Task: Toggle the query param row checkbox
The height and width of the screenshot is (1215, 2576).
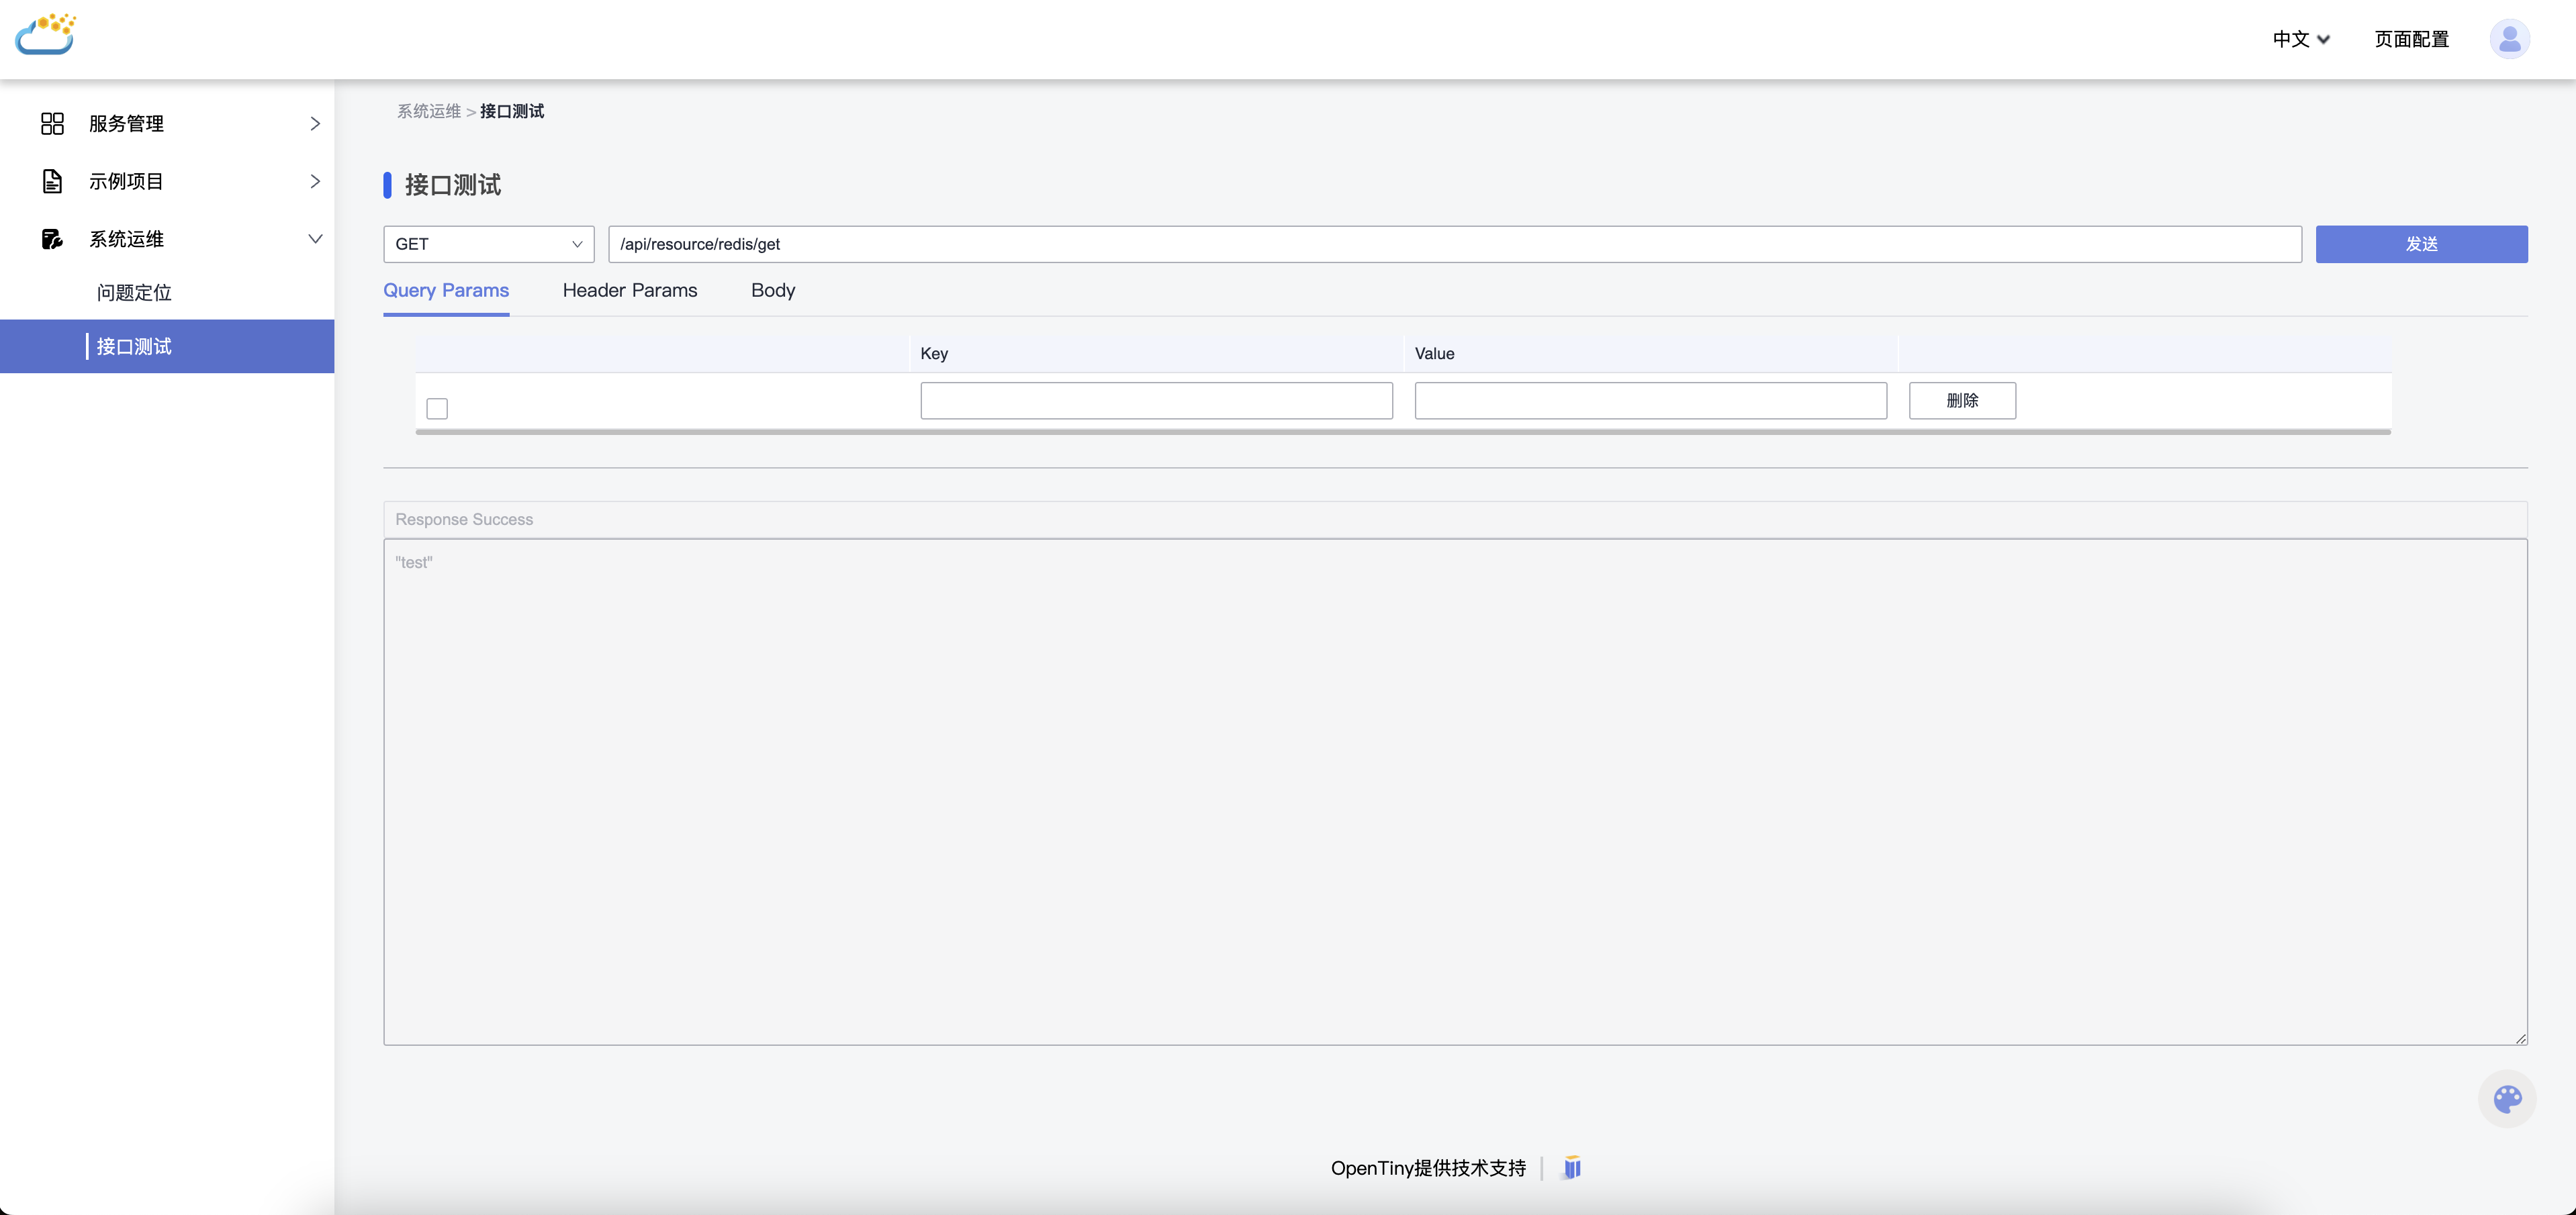Action: (x=437, y=408)
